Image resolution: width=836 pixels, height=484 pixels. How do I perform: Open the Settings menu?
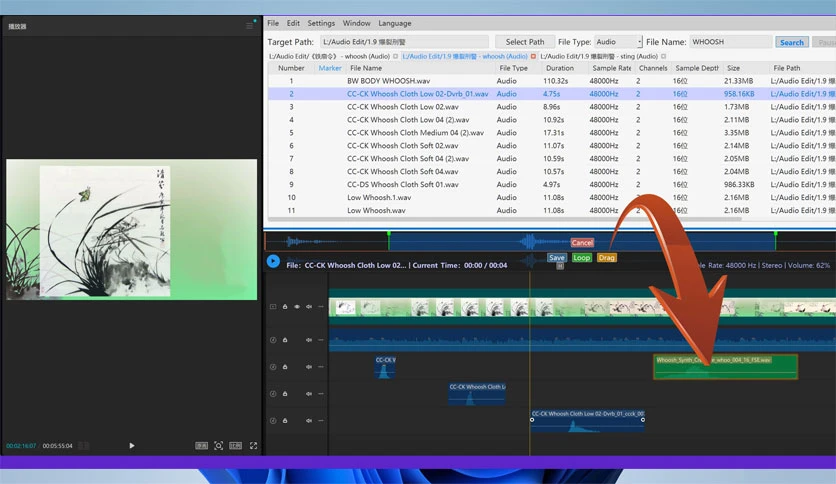pyautogui.click(x=321, y=23)
